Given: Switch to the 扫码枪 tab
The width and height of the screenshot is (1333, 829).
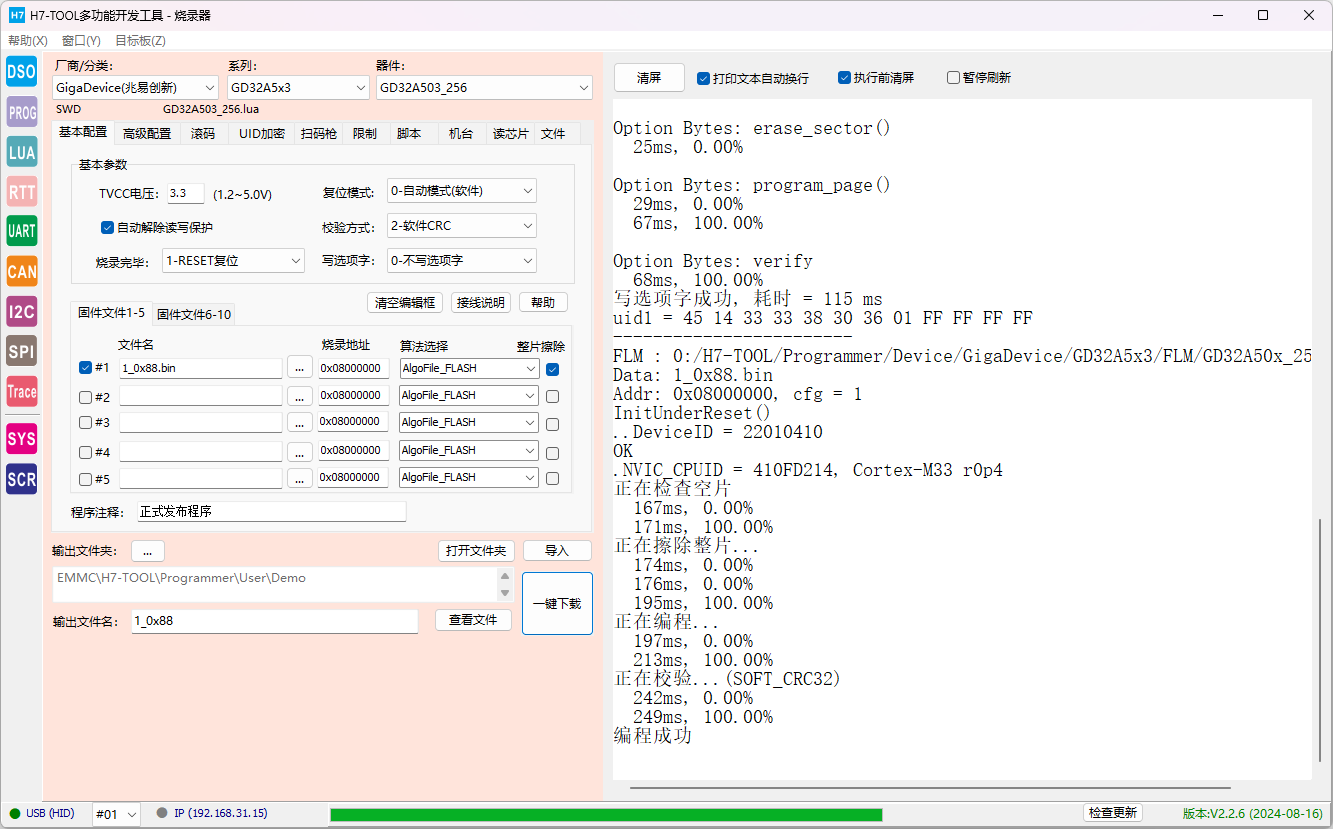Looking at the screenshot, I should click(x=319, y=133).
